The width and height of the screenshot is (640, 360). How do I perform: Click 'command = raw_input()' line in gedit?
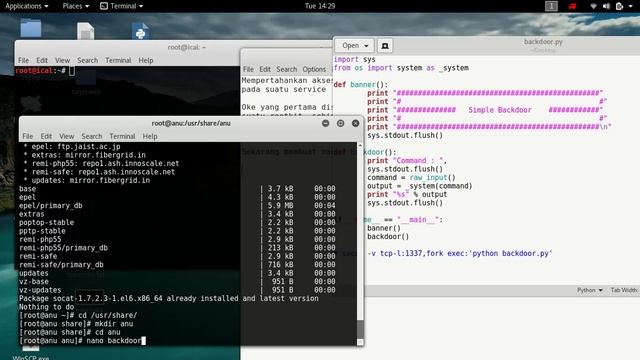[411, 178]
